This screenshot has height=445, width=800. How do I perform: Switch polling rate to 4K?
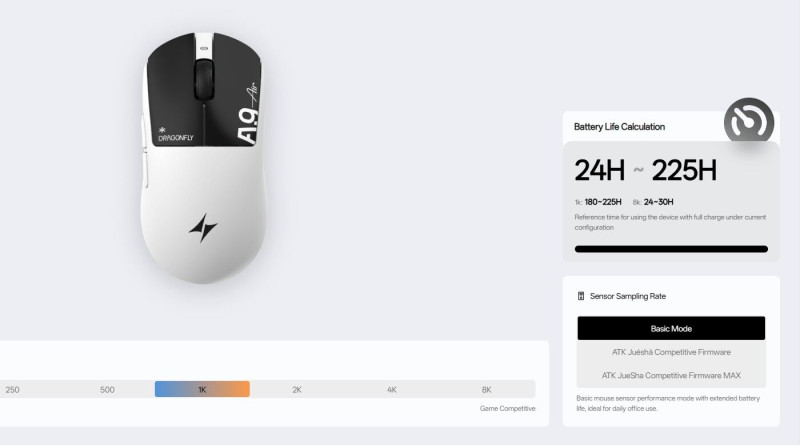click(x=392, y=389)
